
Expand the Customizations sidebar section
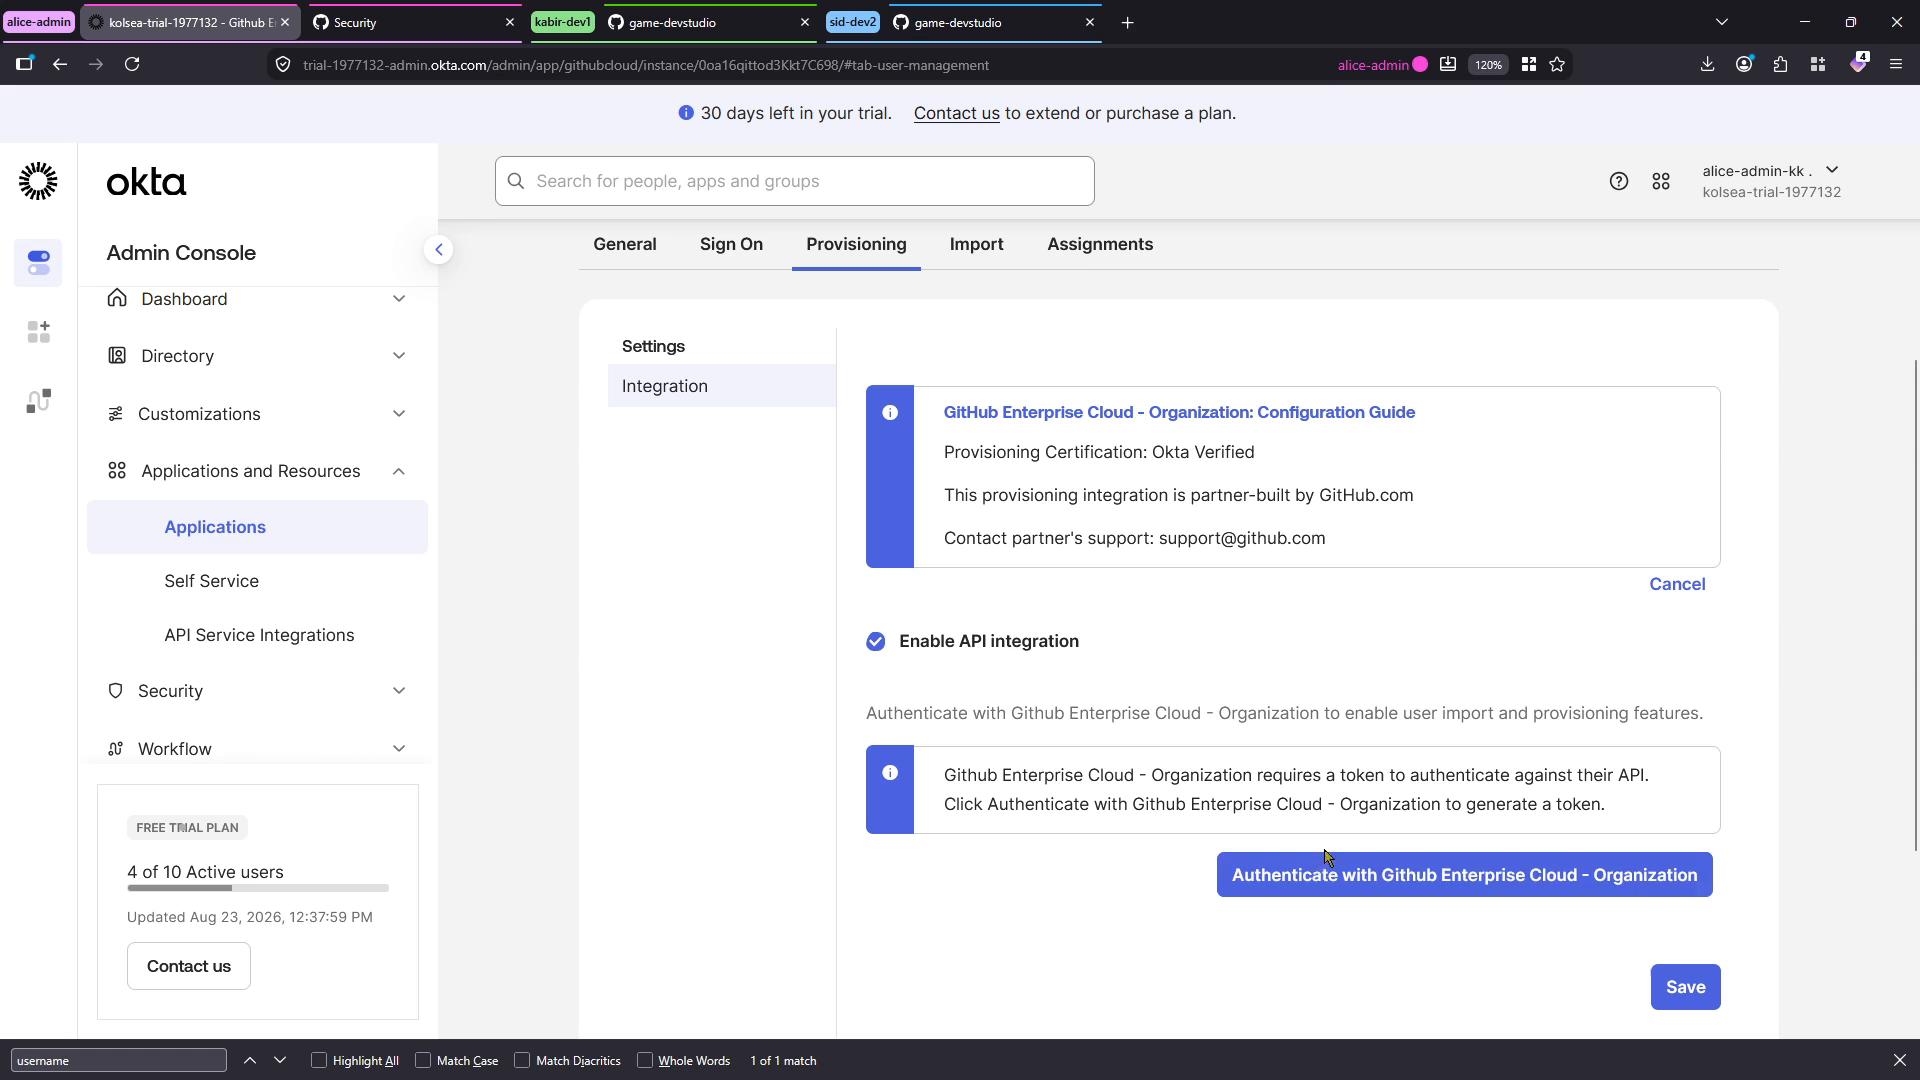[257, 414]
